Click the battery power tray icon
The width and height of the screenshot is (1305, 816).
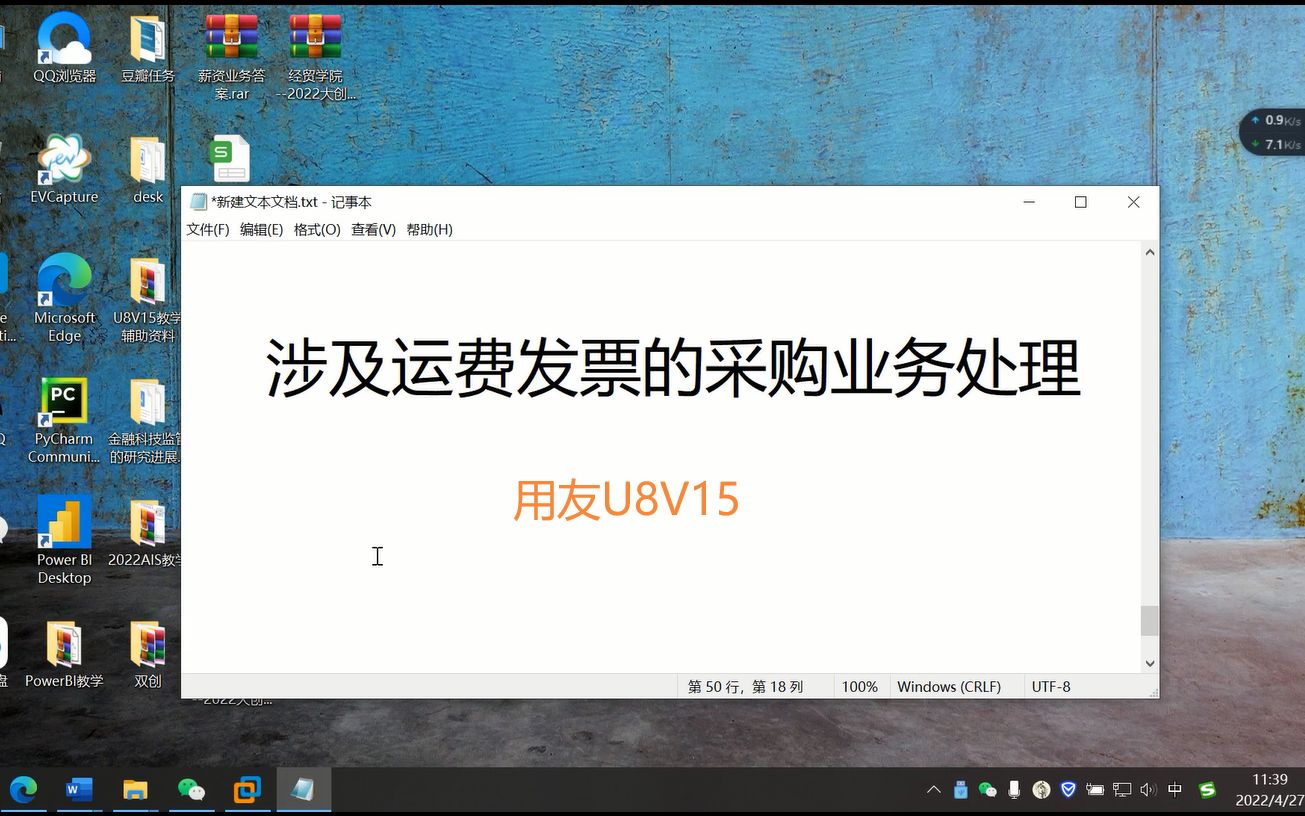click(x=1095, y=790)
